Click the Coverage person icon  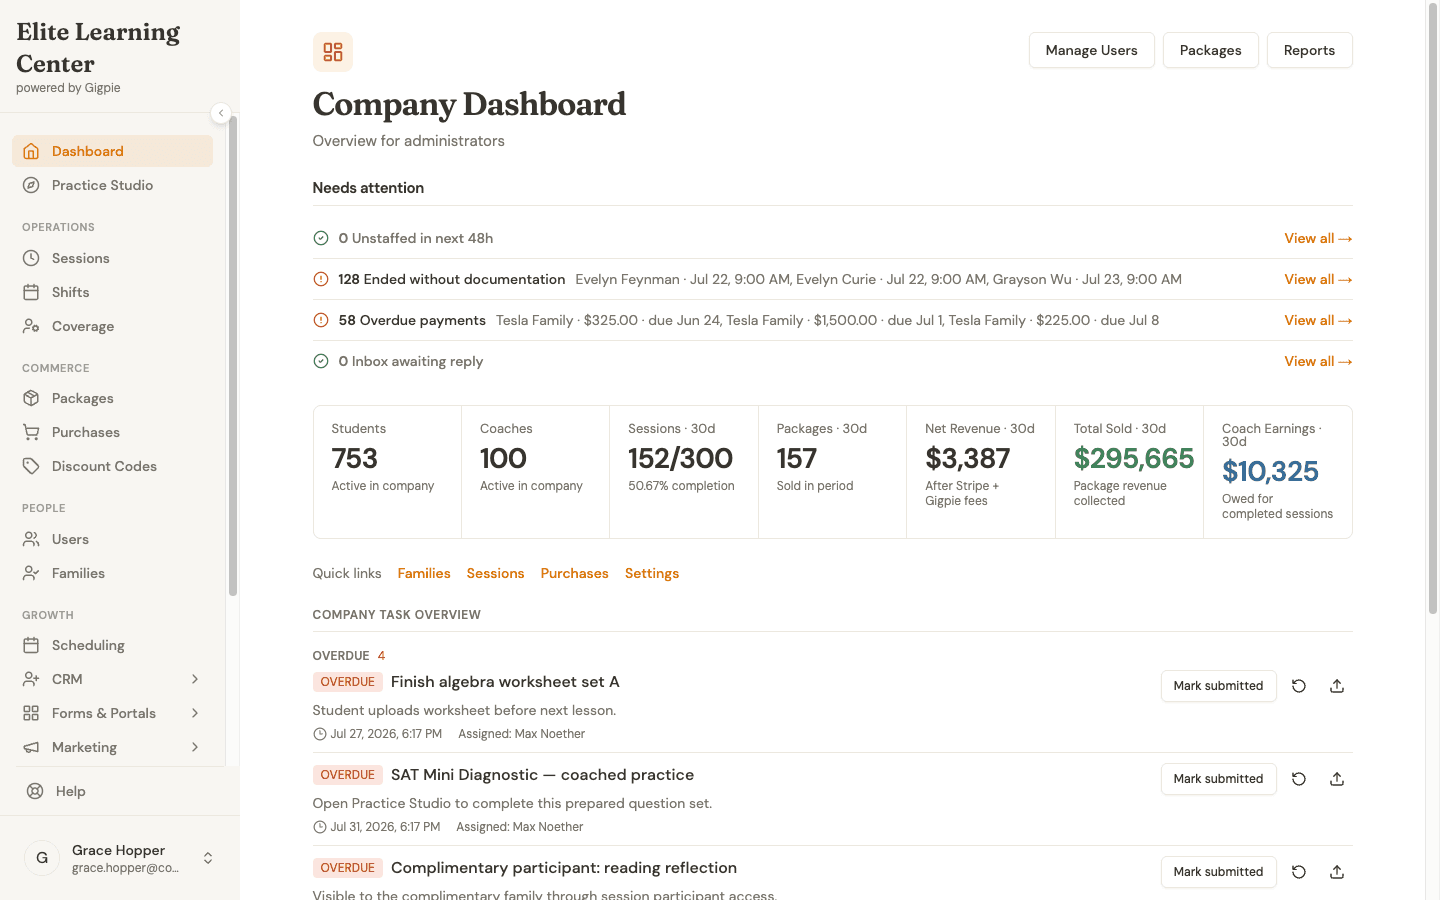coord(31,326)
